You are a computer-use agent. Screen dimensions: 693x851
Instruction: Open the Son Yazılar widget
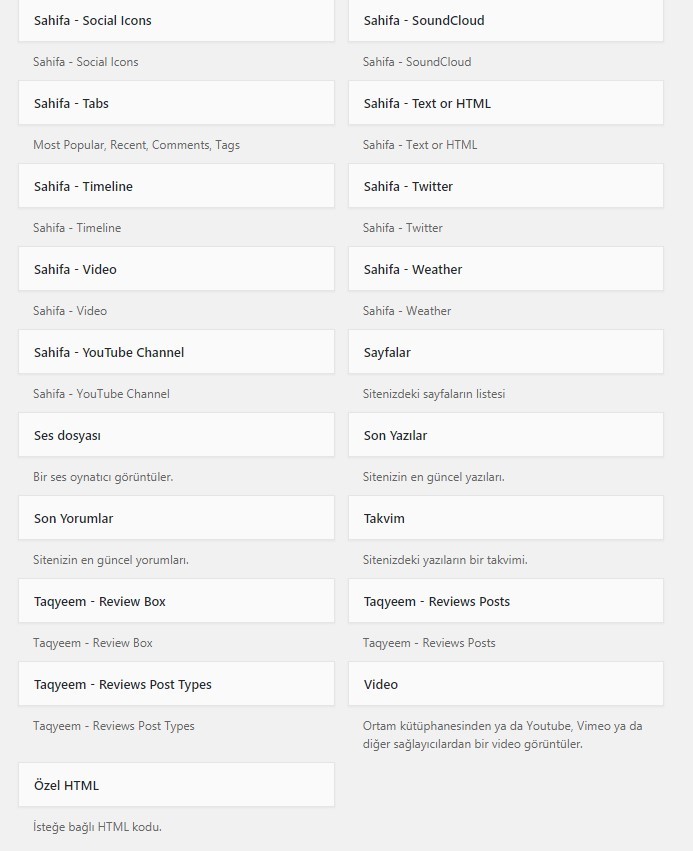point(506,435)
